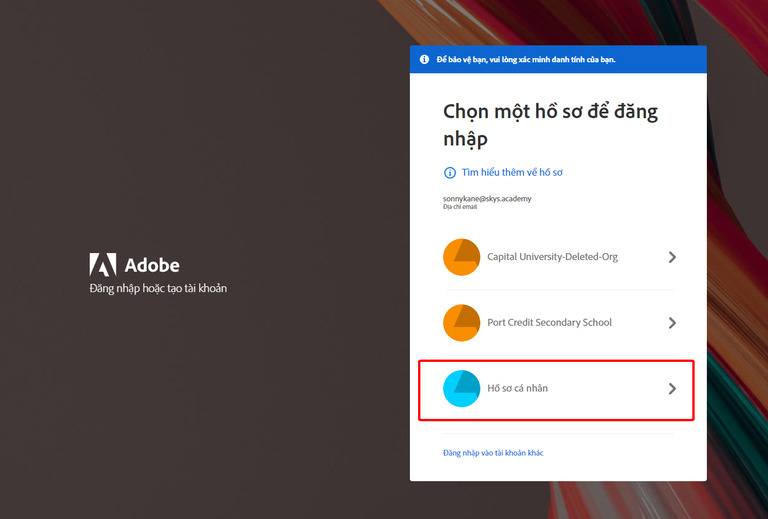Click the Địa chỉ email label

(459, 207)
